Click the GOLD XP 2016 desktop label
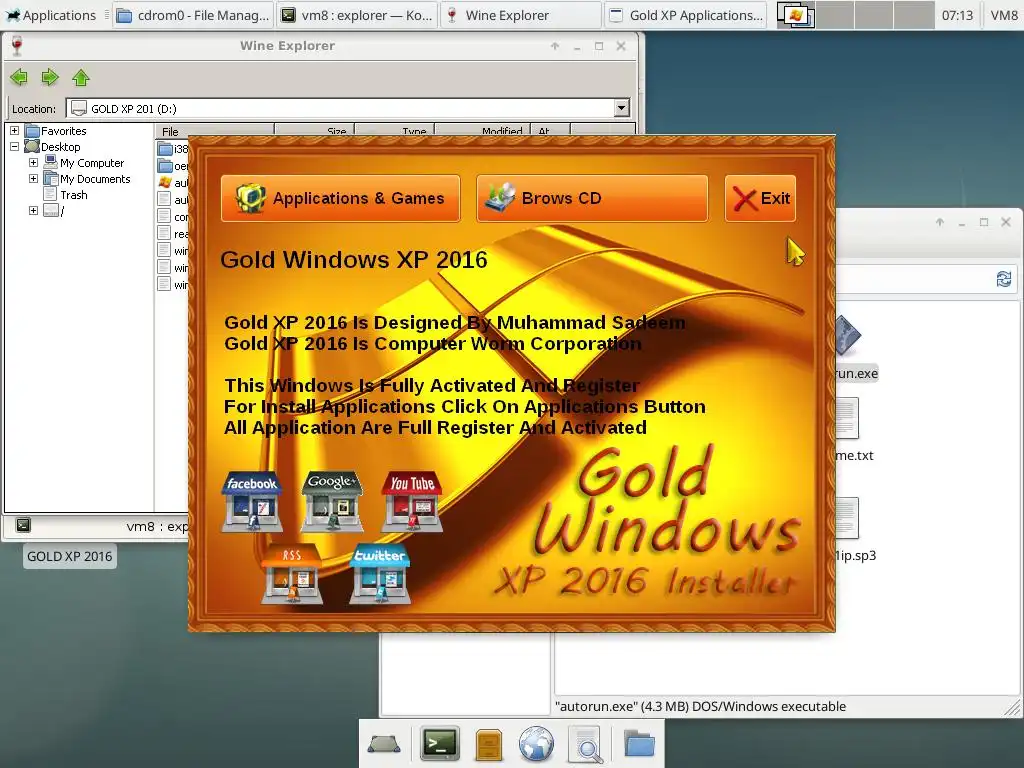Screen dimensions: 1024x768 pos(69,556)
